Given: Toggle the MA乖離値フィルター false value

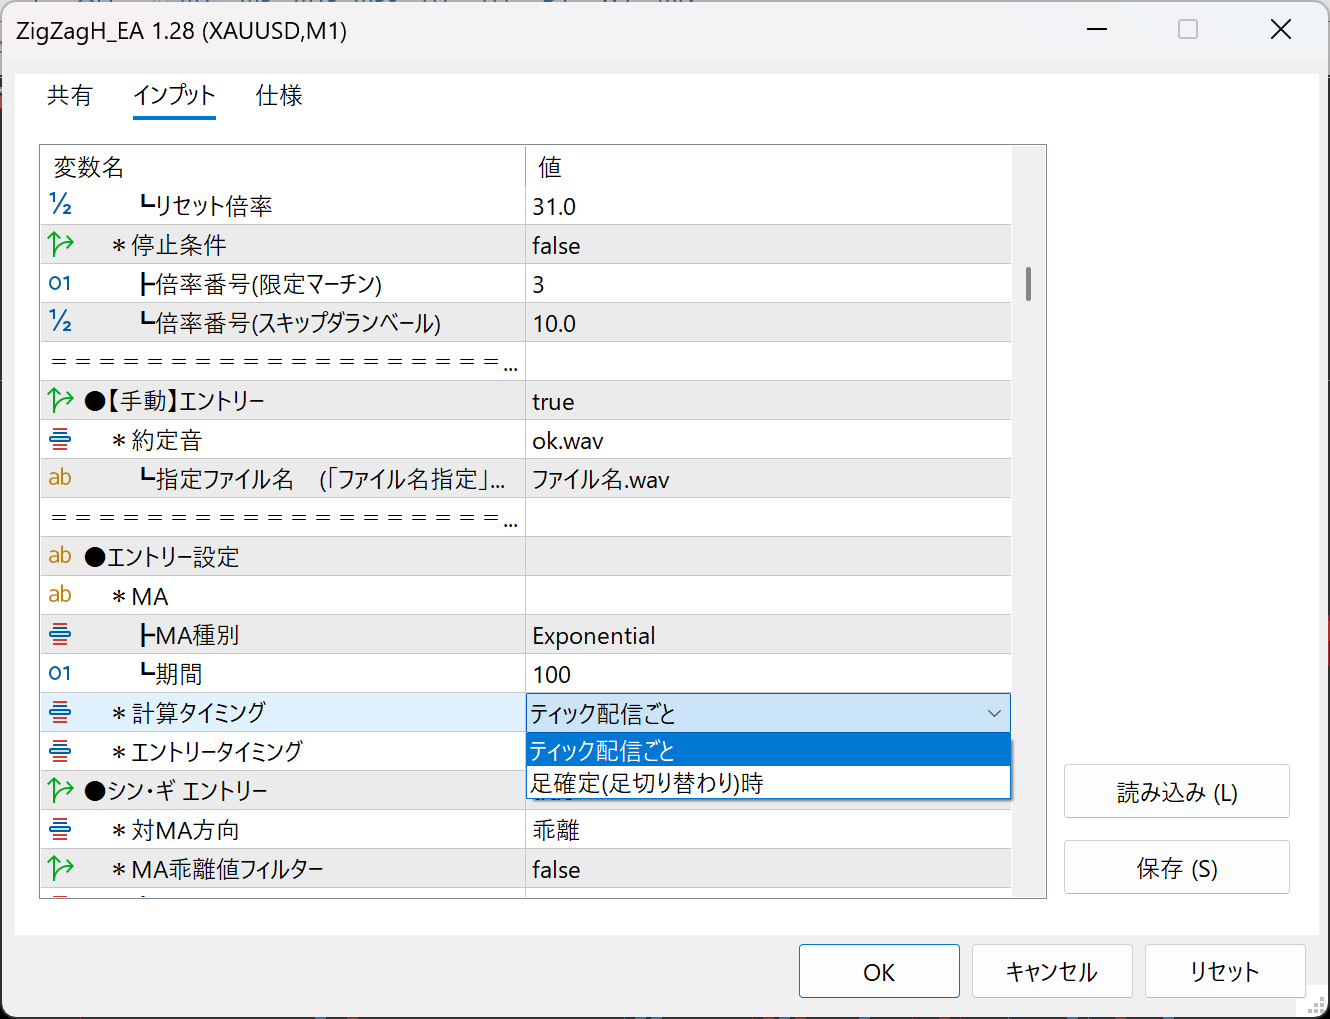Looking at the screenshot, I should [x=767, y=869].
